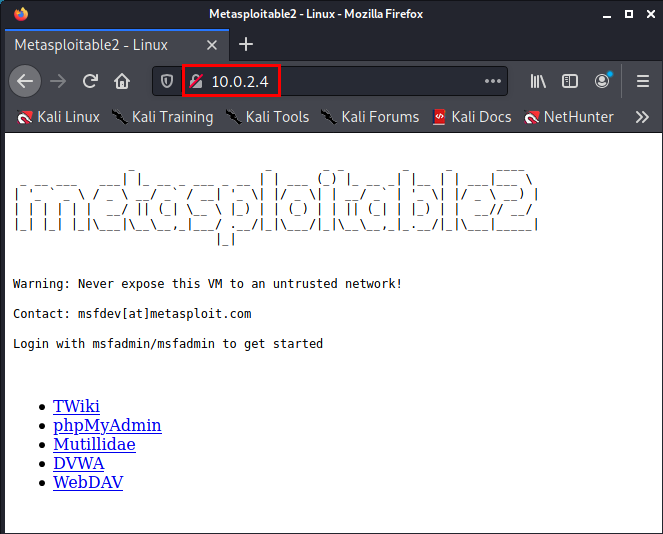Open Firefox account icon
The width and height of the screenshot is (663, 534).
(602, 81)
